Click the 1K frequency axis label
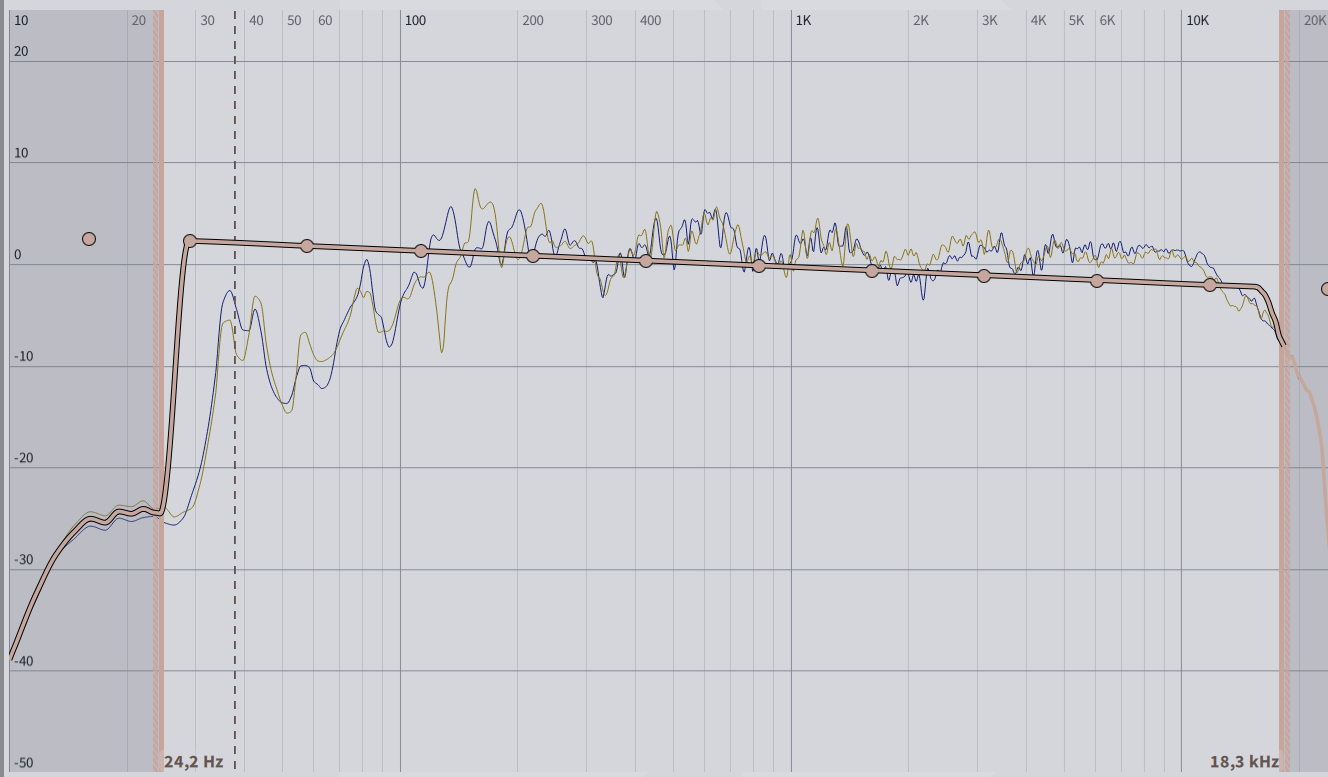 803,20
